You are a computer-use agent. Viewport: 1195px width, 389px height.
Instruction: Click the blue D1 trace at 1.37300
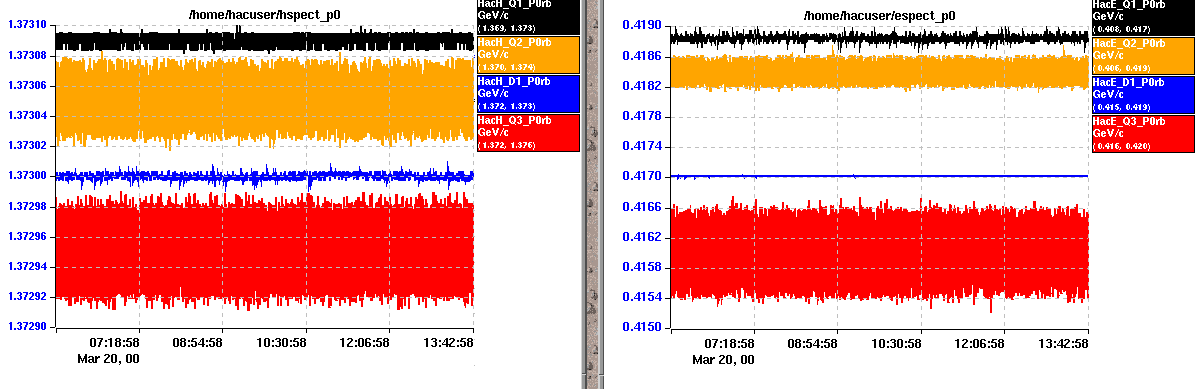tap(264, 176)
